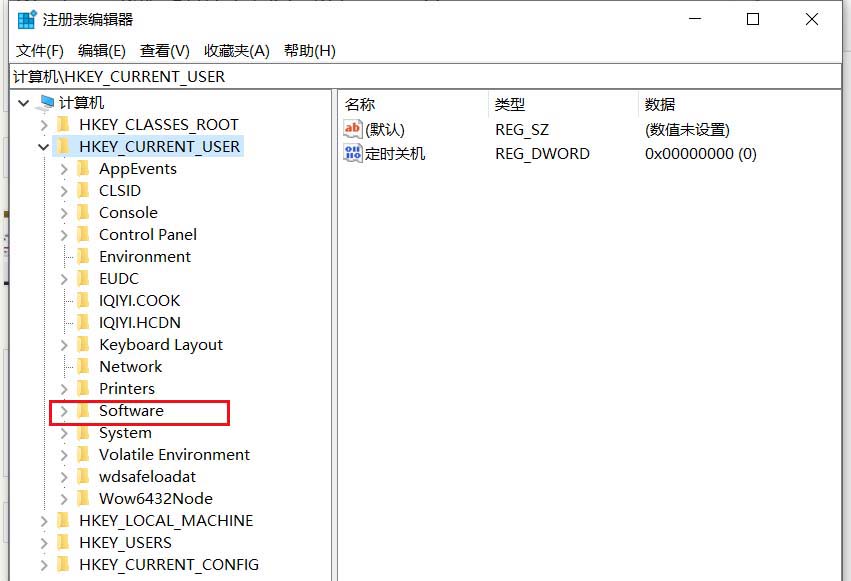Viewport: 851px width, 581px height.
Task: Click the Keyboard Layout folder icon
Action: point(83,344)
